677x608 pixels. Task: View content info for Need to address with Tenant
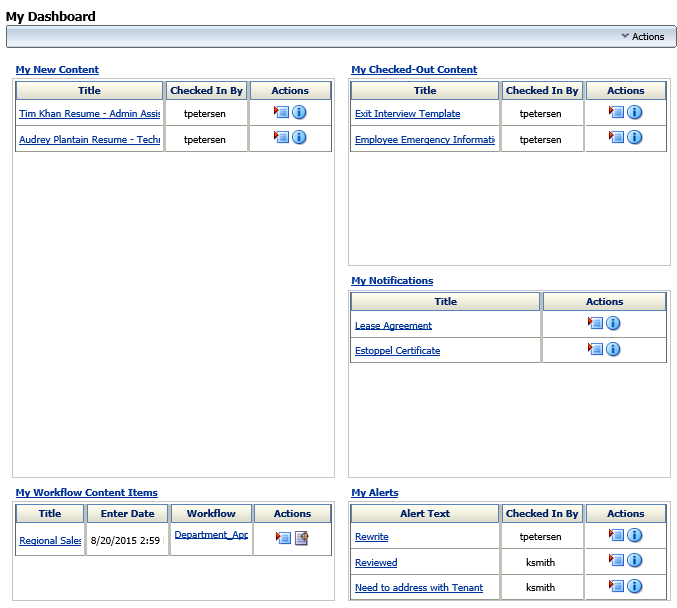(x=634, y=586)
